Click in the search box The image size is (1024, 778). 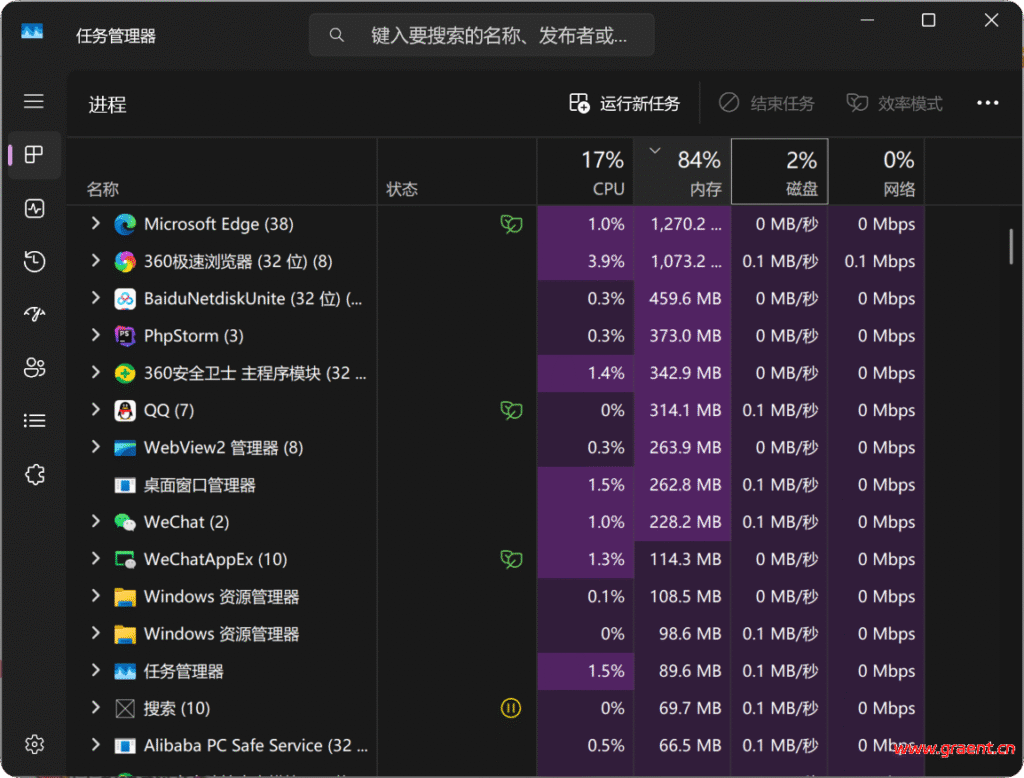490,36
